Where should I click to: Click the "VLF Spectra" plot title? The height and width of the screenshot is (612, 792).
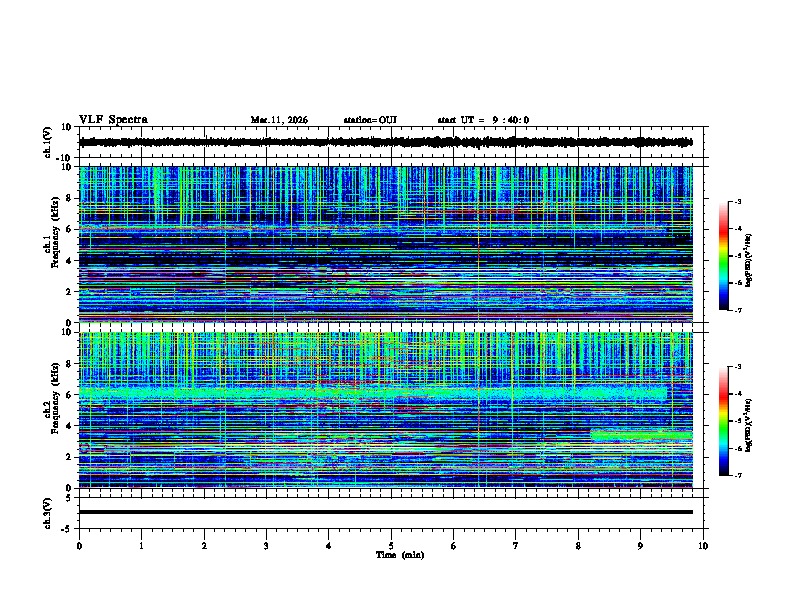(x=113, y=120)
